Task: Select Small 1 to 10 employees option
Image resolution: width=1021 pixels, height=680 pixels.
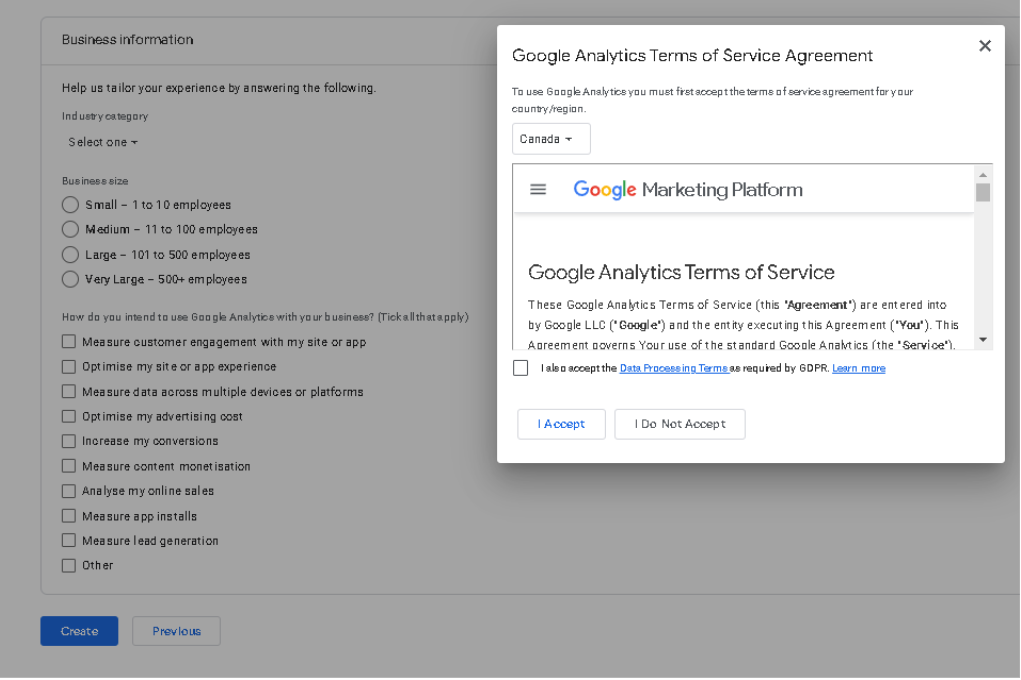Action: 70,205
